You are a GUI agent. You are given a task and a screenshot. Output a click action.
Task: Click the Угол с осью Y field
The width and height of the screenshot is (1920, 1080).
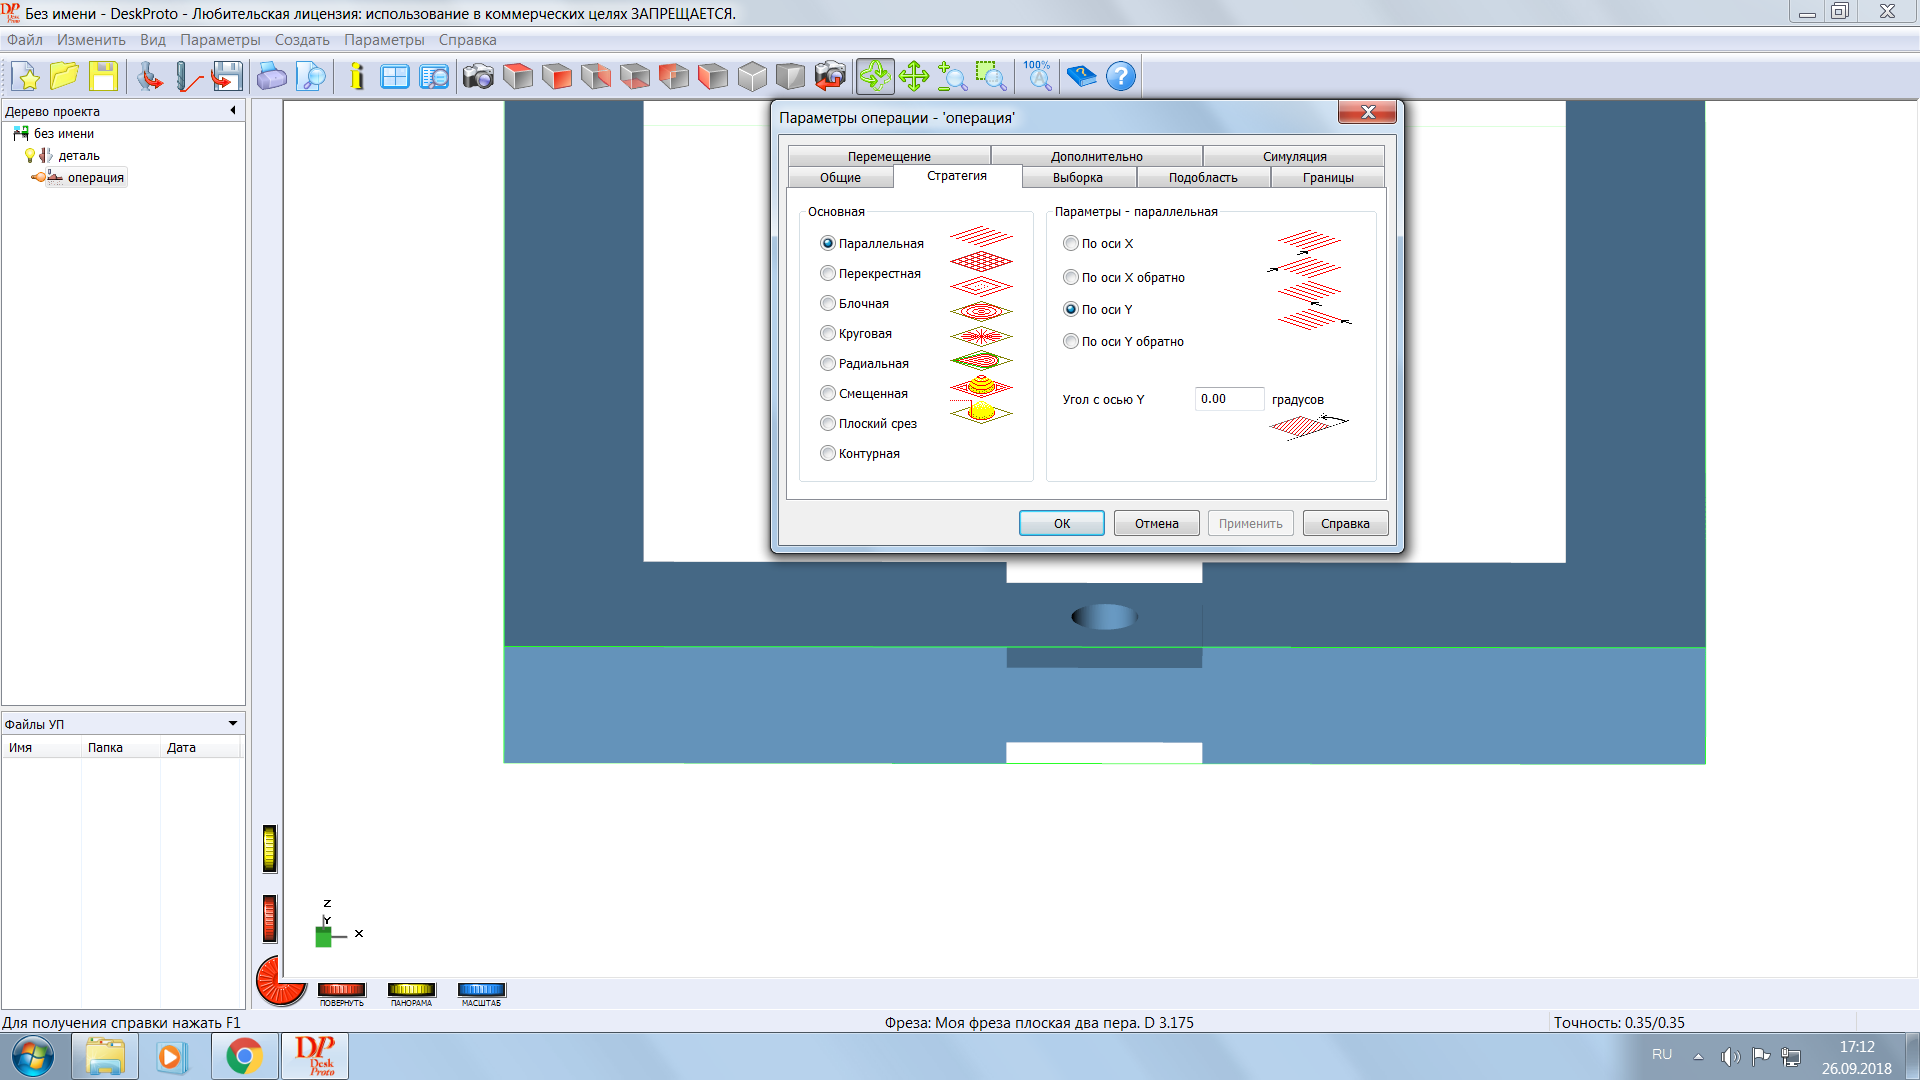point(1228,399)
